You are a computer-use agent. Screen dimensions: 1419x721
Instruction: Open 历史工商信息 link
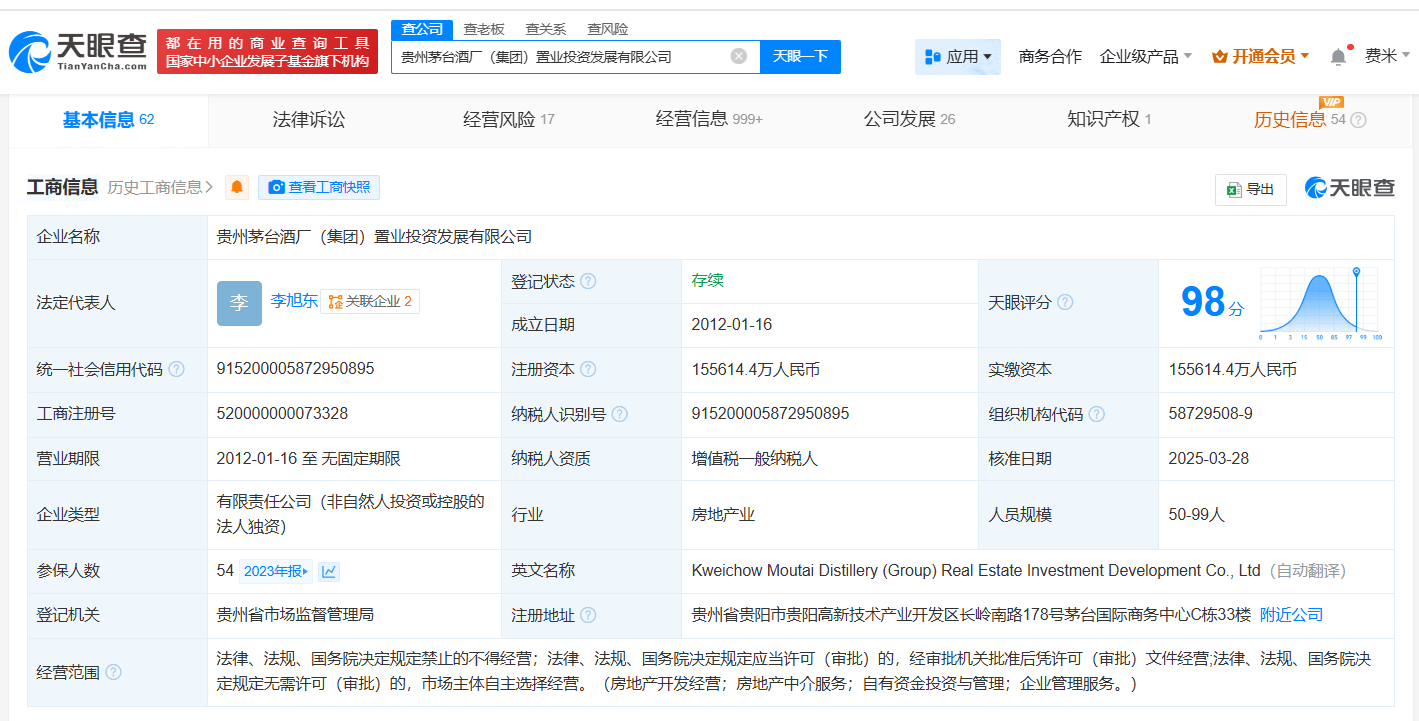click(161, 187)
